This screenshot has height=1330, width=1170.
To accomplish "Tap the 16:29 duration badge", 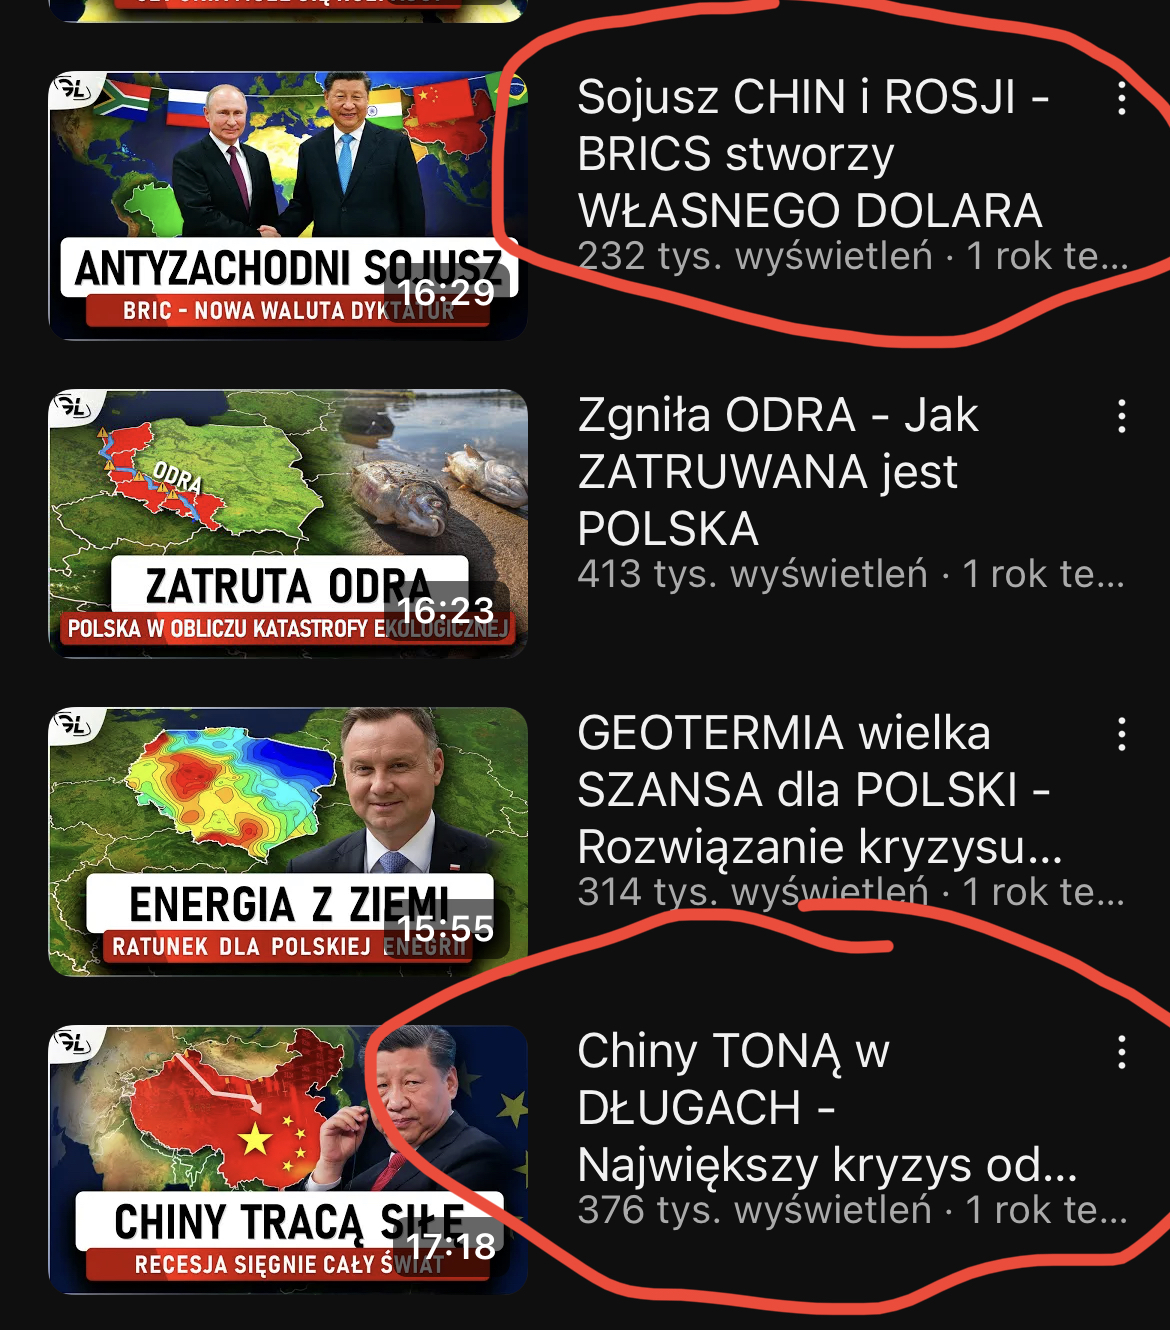I will pyautogui.click(x=447, y=292).
